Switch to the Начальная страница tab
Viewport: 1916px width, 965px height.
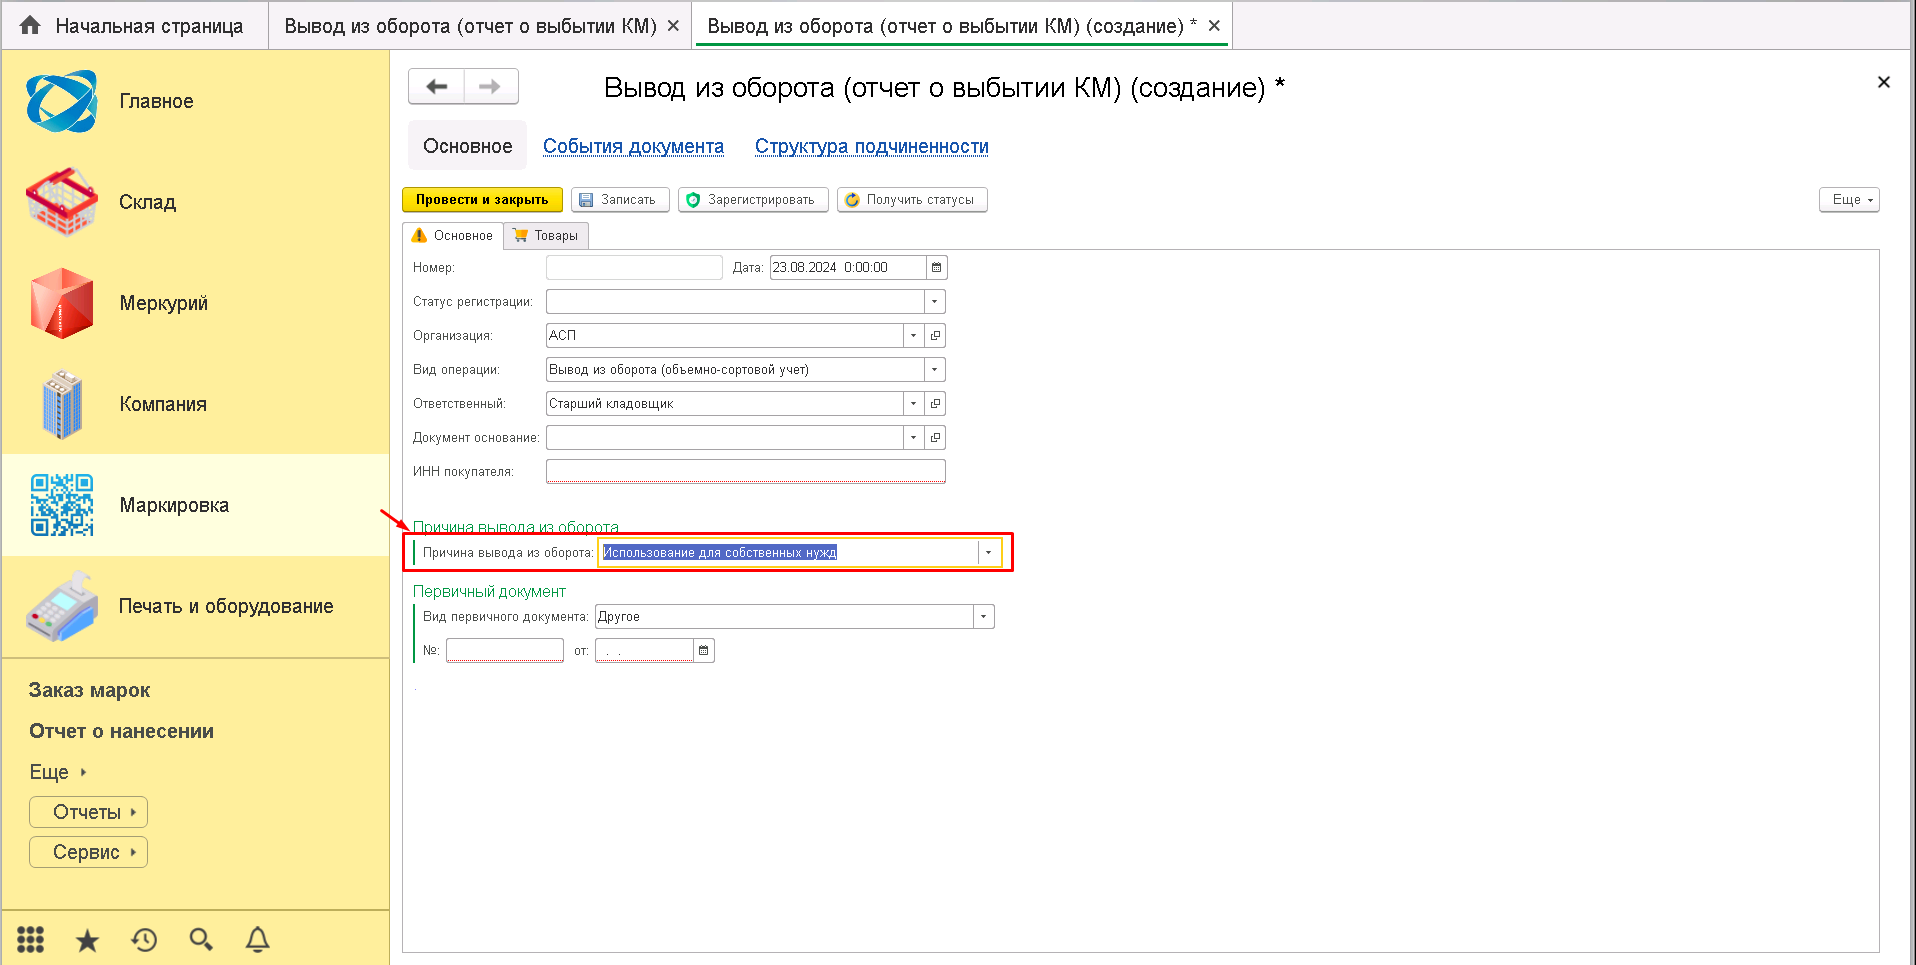click(x=135, y=26)
